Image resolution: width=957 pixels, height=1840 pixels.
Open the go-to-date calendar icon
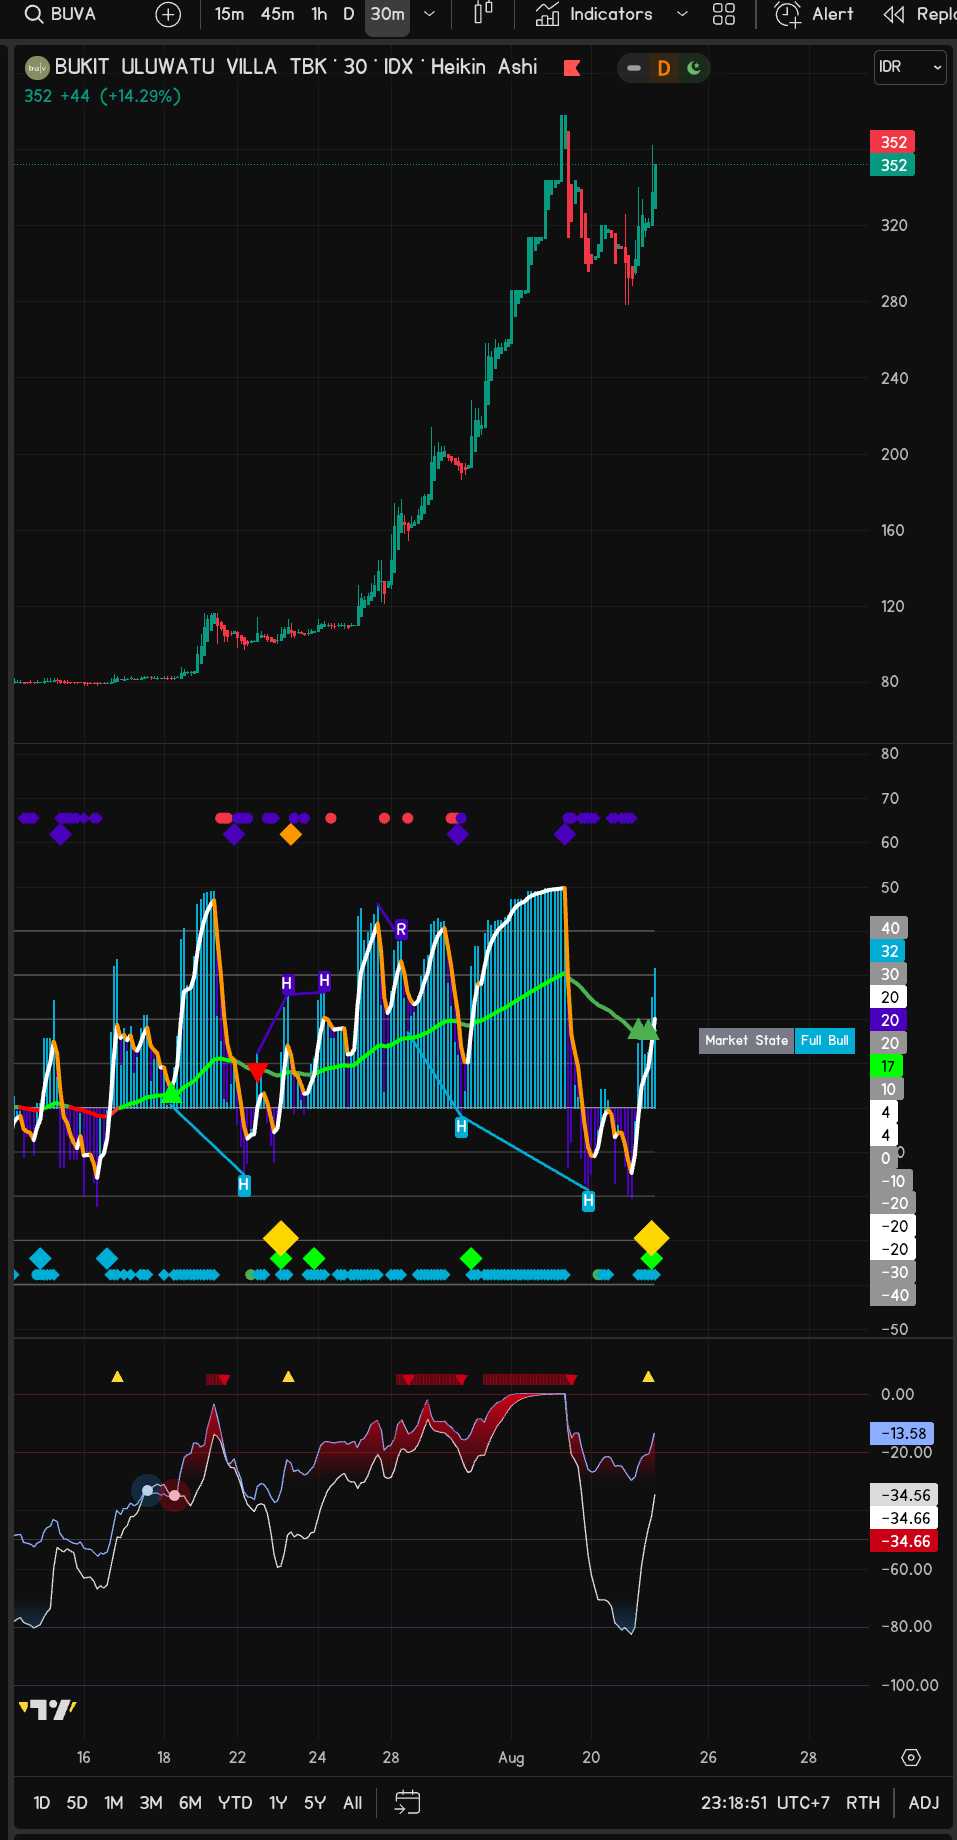coord(408,1802)
